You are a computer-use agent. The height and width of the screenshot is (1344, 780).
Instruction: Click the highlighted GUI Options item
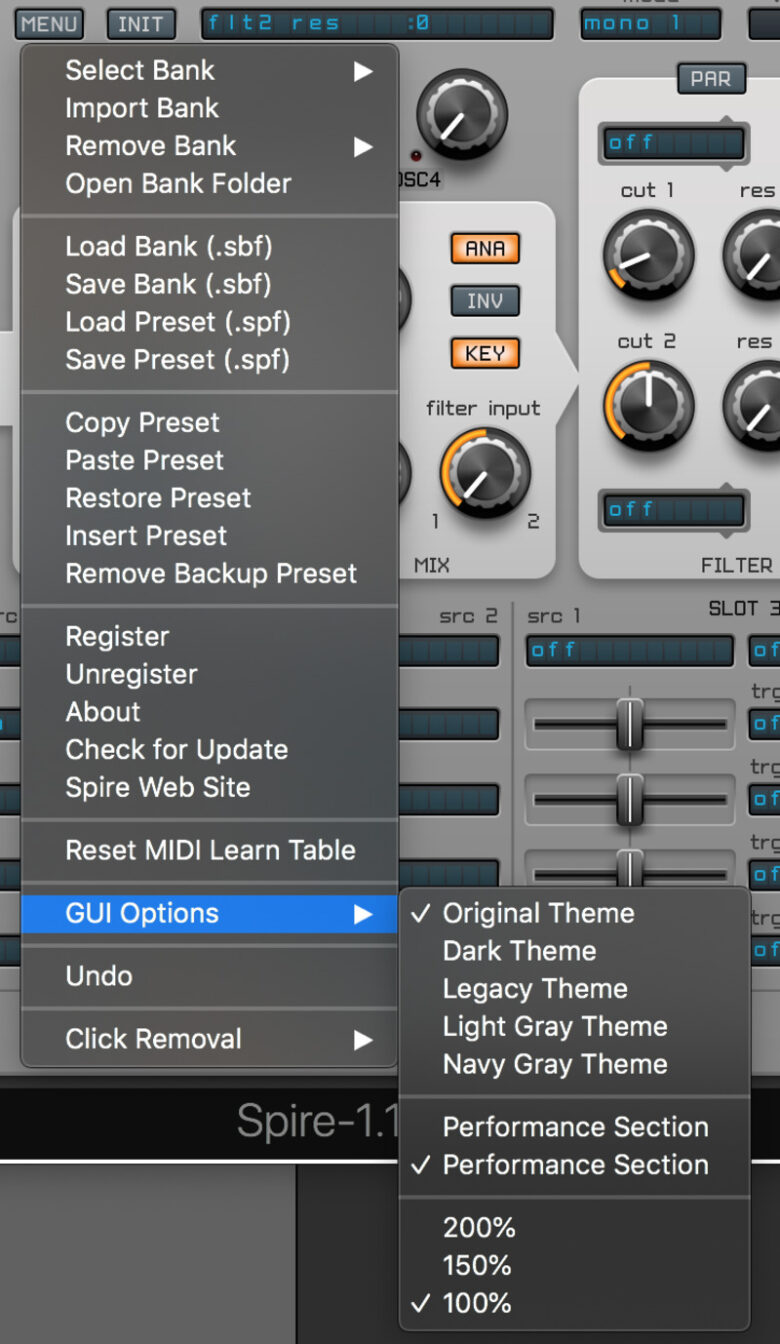point(210,914)
